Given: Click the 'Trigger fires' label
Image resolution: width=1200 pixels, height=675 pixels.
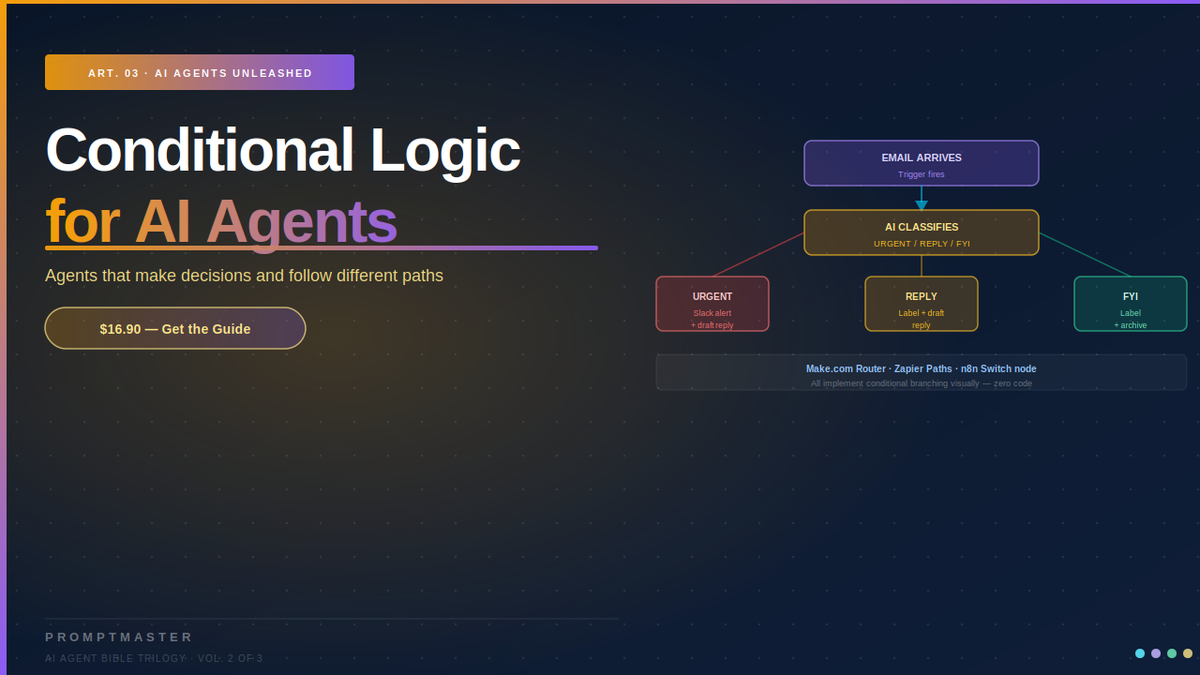Looking at the screenshot, I should click(921, 174).
